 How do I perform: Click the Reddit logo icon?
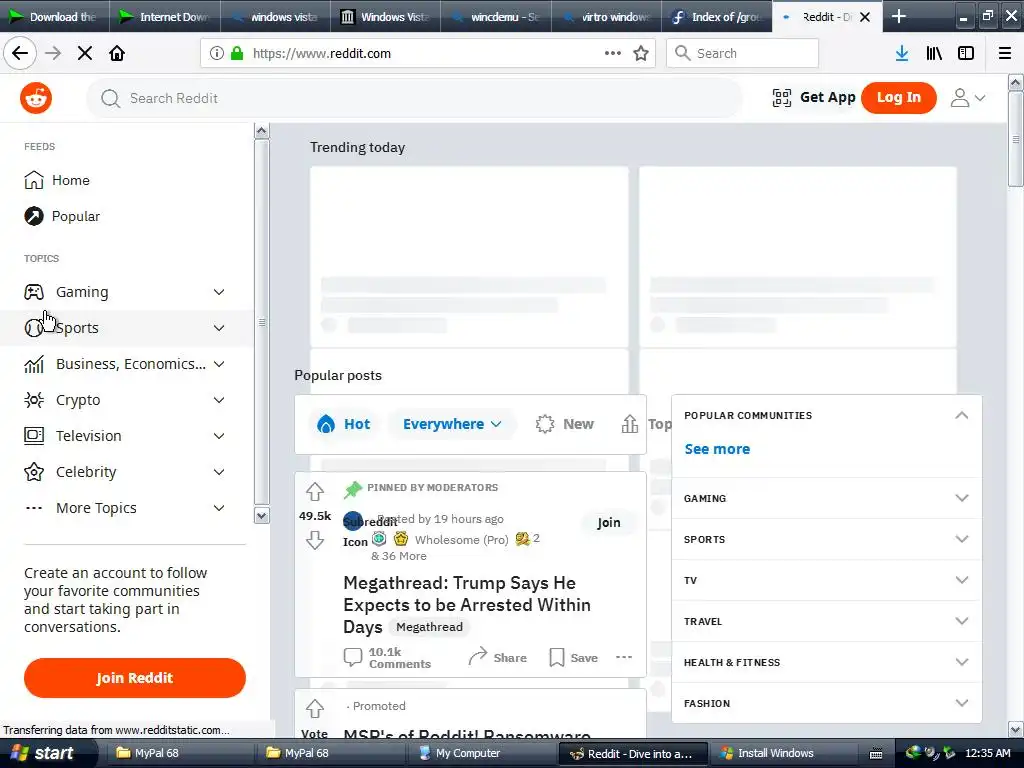36,98
